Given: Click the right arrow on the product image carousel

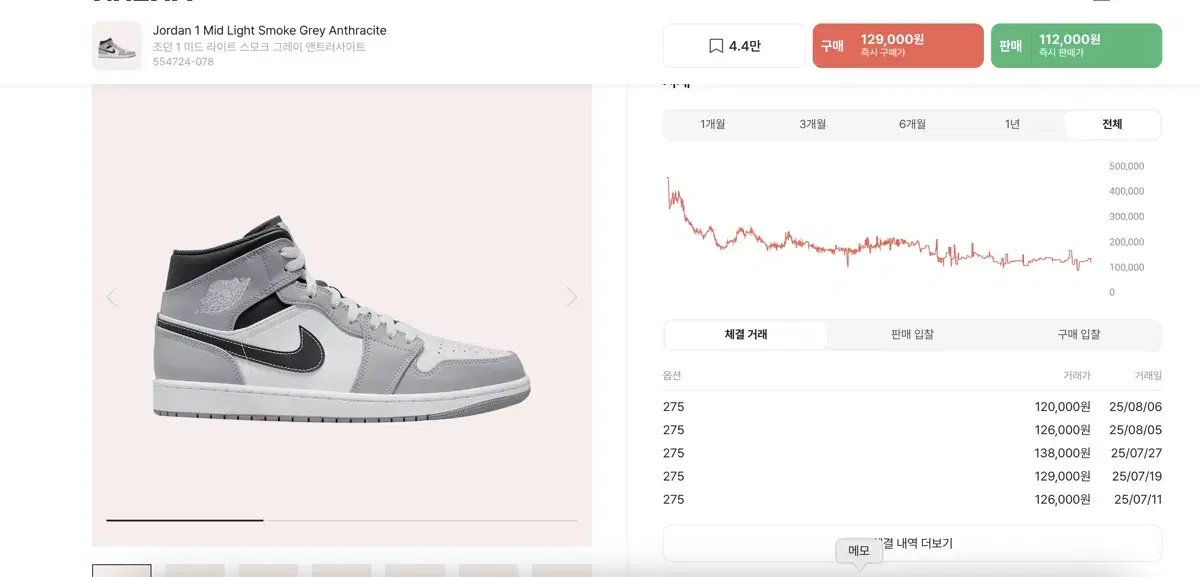Looking at the screenshot, I should tap(571, 296).
